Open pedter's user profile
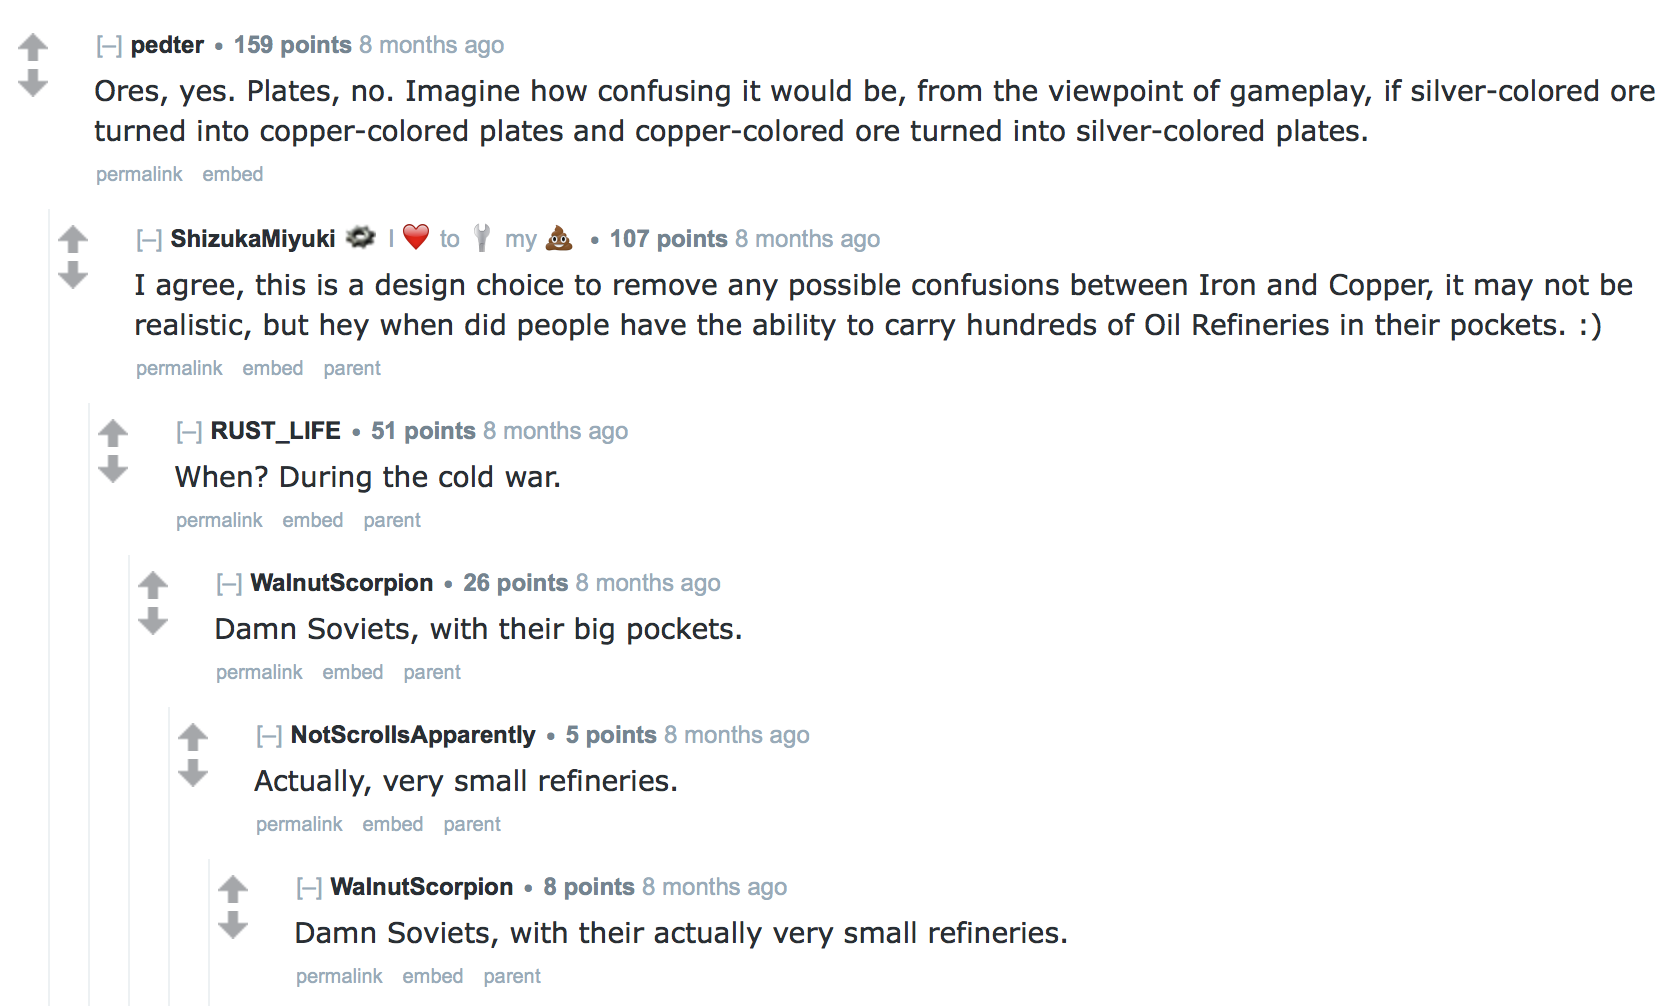 tap(167, 45)
